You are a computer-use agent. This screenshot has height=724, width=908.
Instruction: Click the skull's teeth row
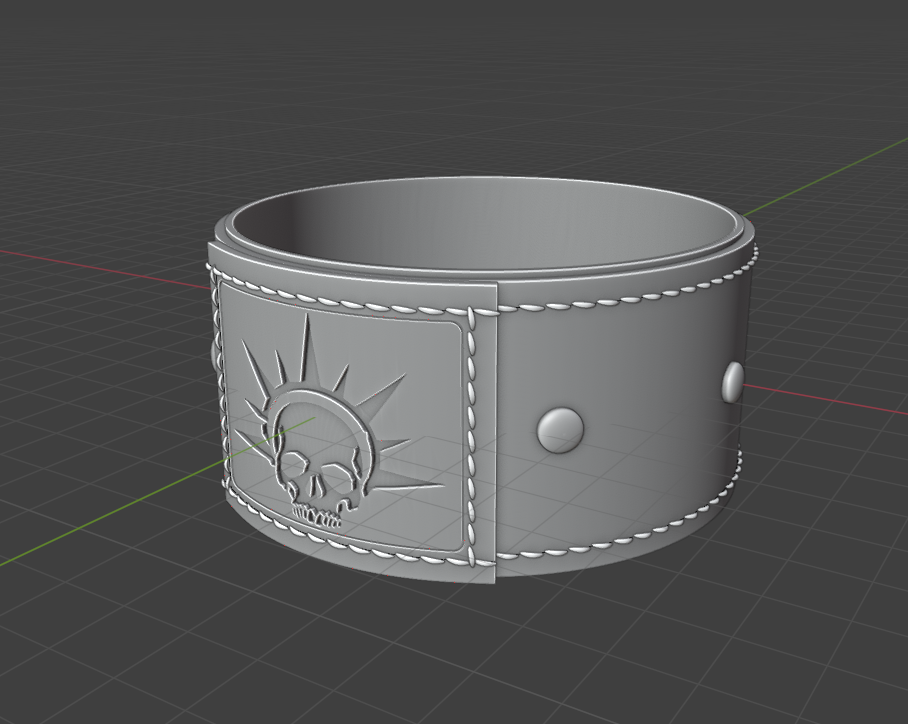tap(316, 517)
